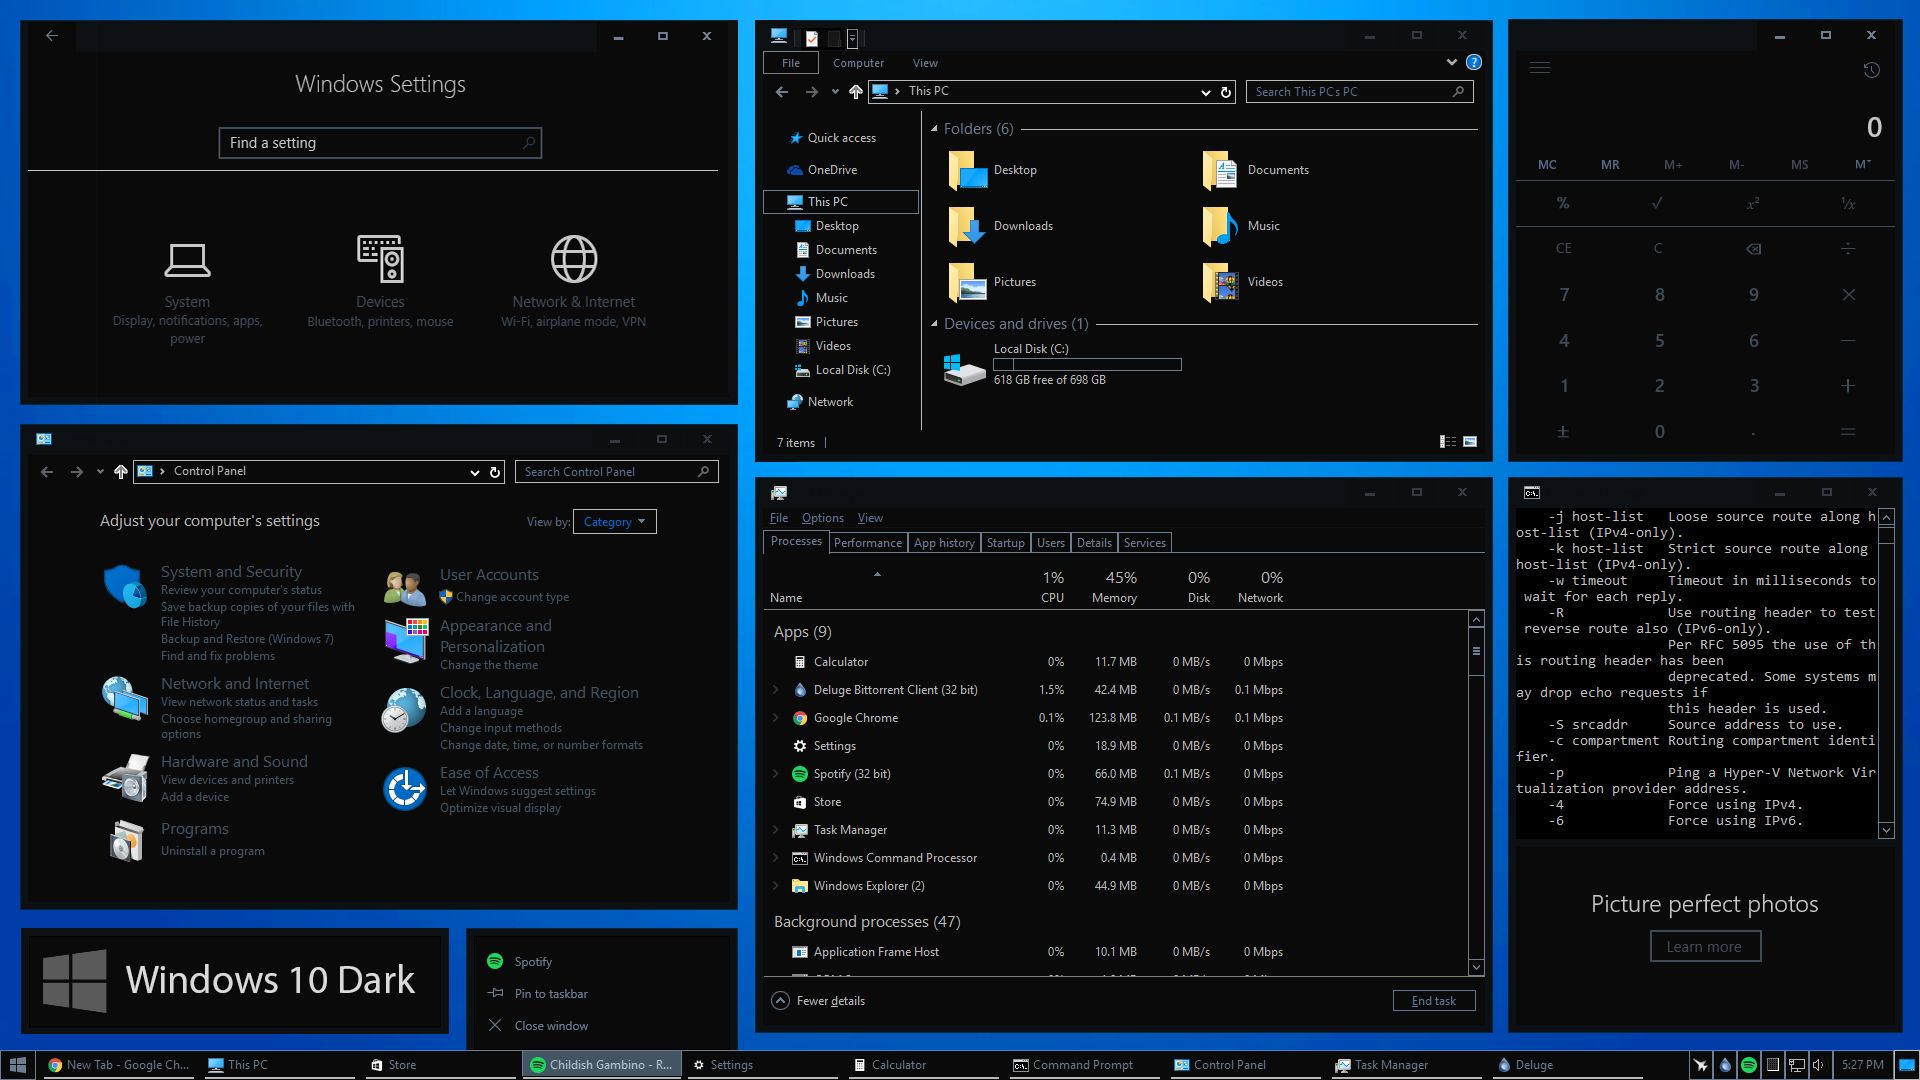Open the View by Category dropdown
The height and width of the screenshot is (1080, 1920).
[x=614, y=521]
